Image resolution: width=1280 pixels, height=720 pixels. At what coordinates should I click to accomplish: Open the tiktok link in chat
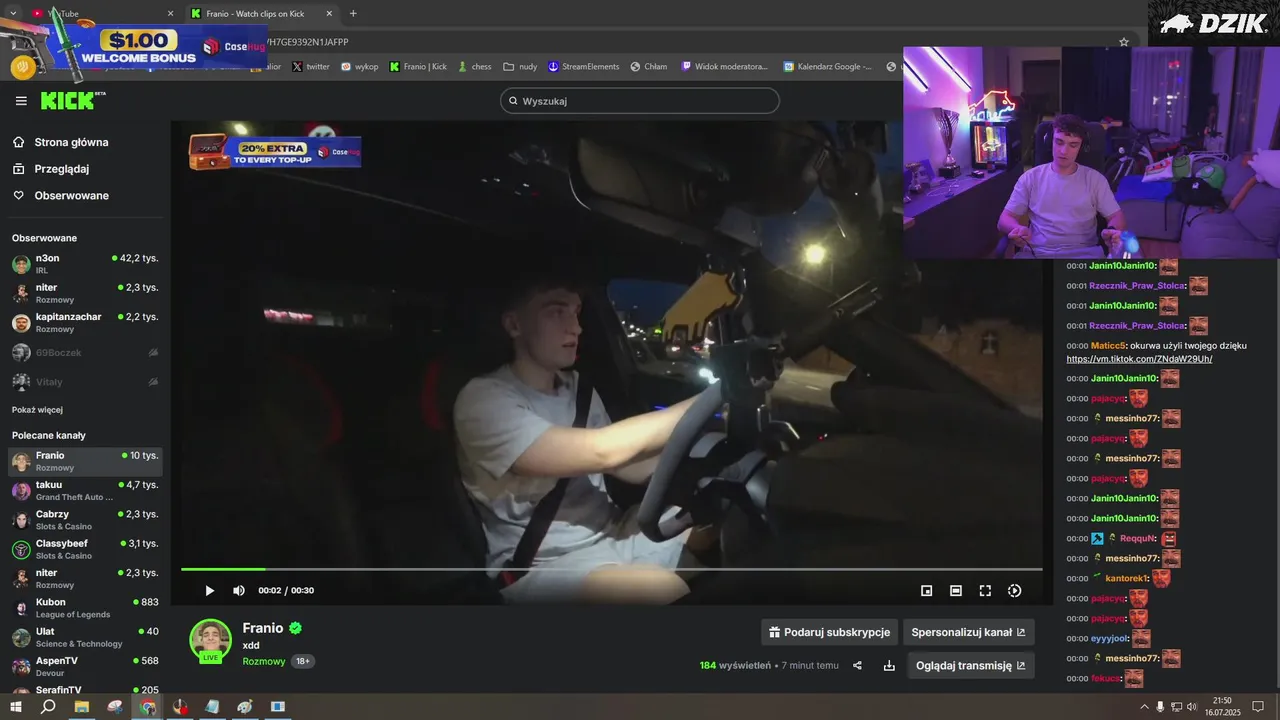coord(1139,359)
